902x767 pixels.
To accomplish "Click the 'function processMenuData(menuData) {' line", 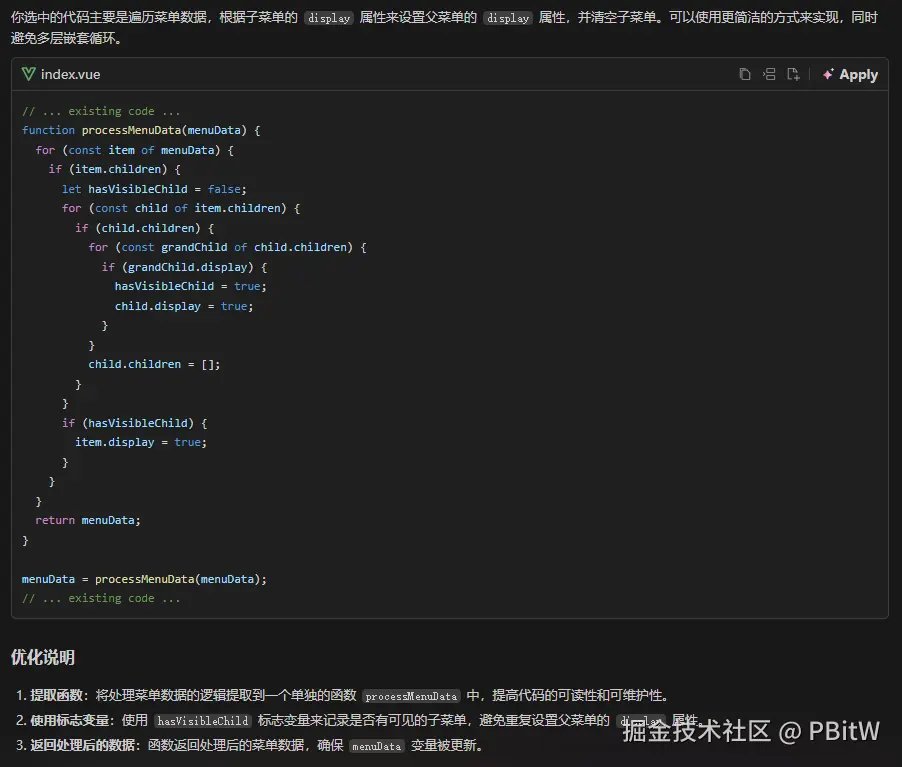I will (141, 130).
